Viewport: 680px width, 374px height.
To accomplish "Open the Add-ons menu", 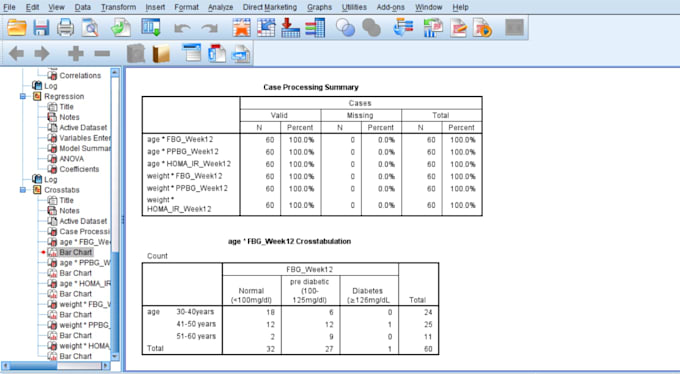I will pos(390,7).
